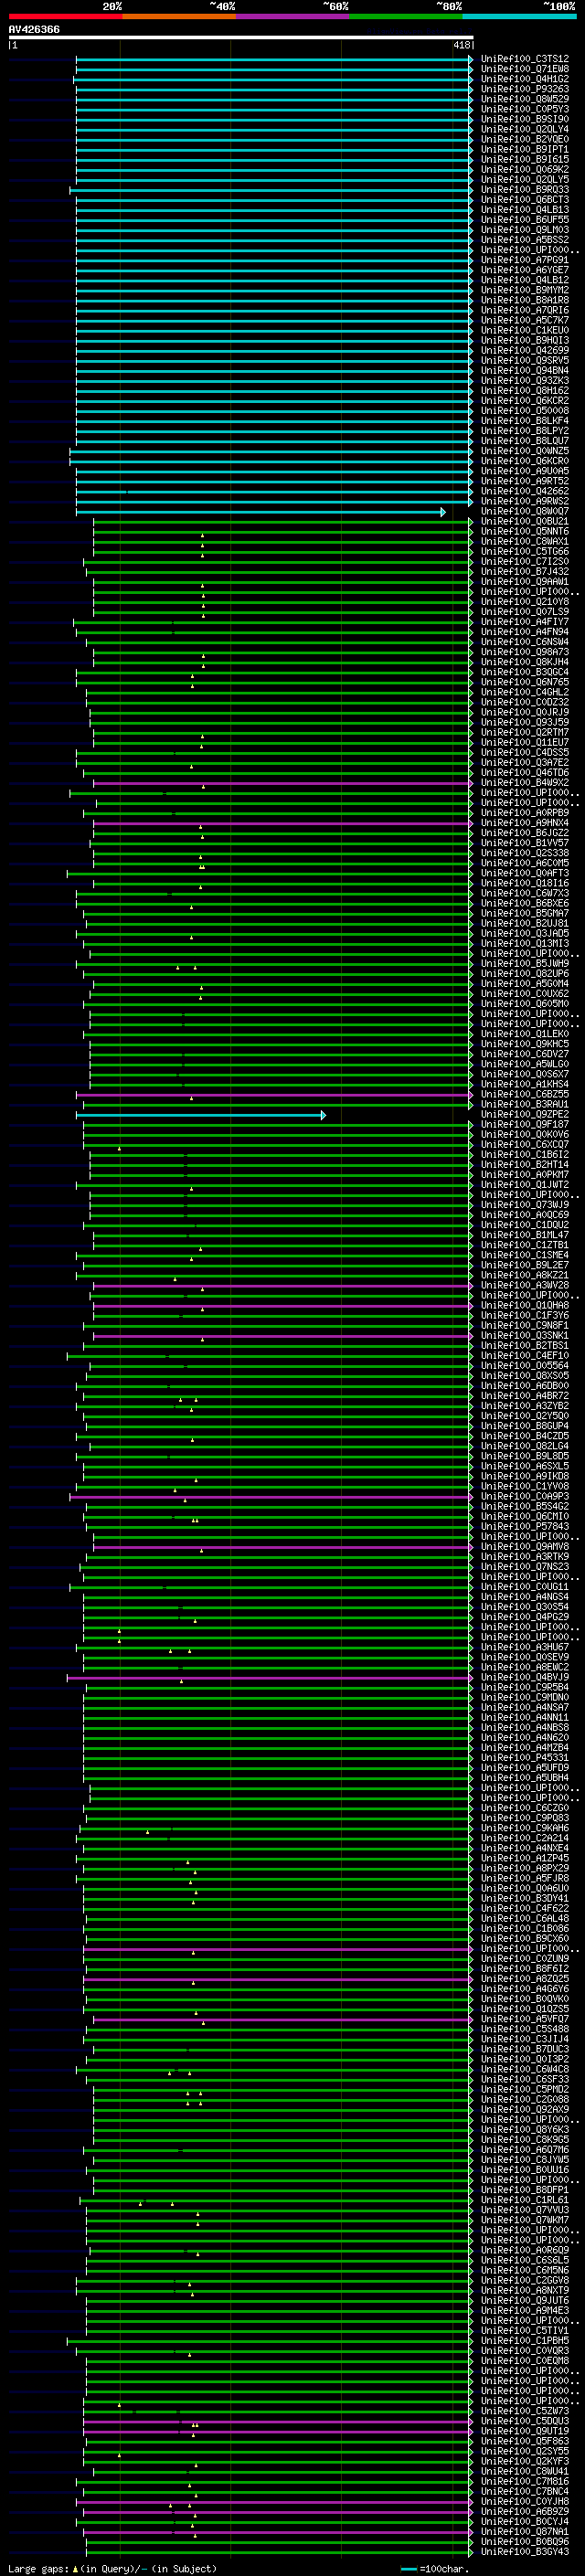Select the UniRef100_C5ZW73 label
This screenshot has height=2576, width=585.
[524, 2410]
